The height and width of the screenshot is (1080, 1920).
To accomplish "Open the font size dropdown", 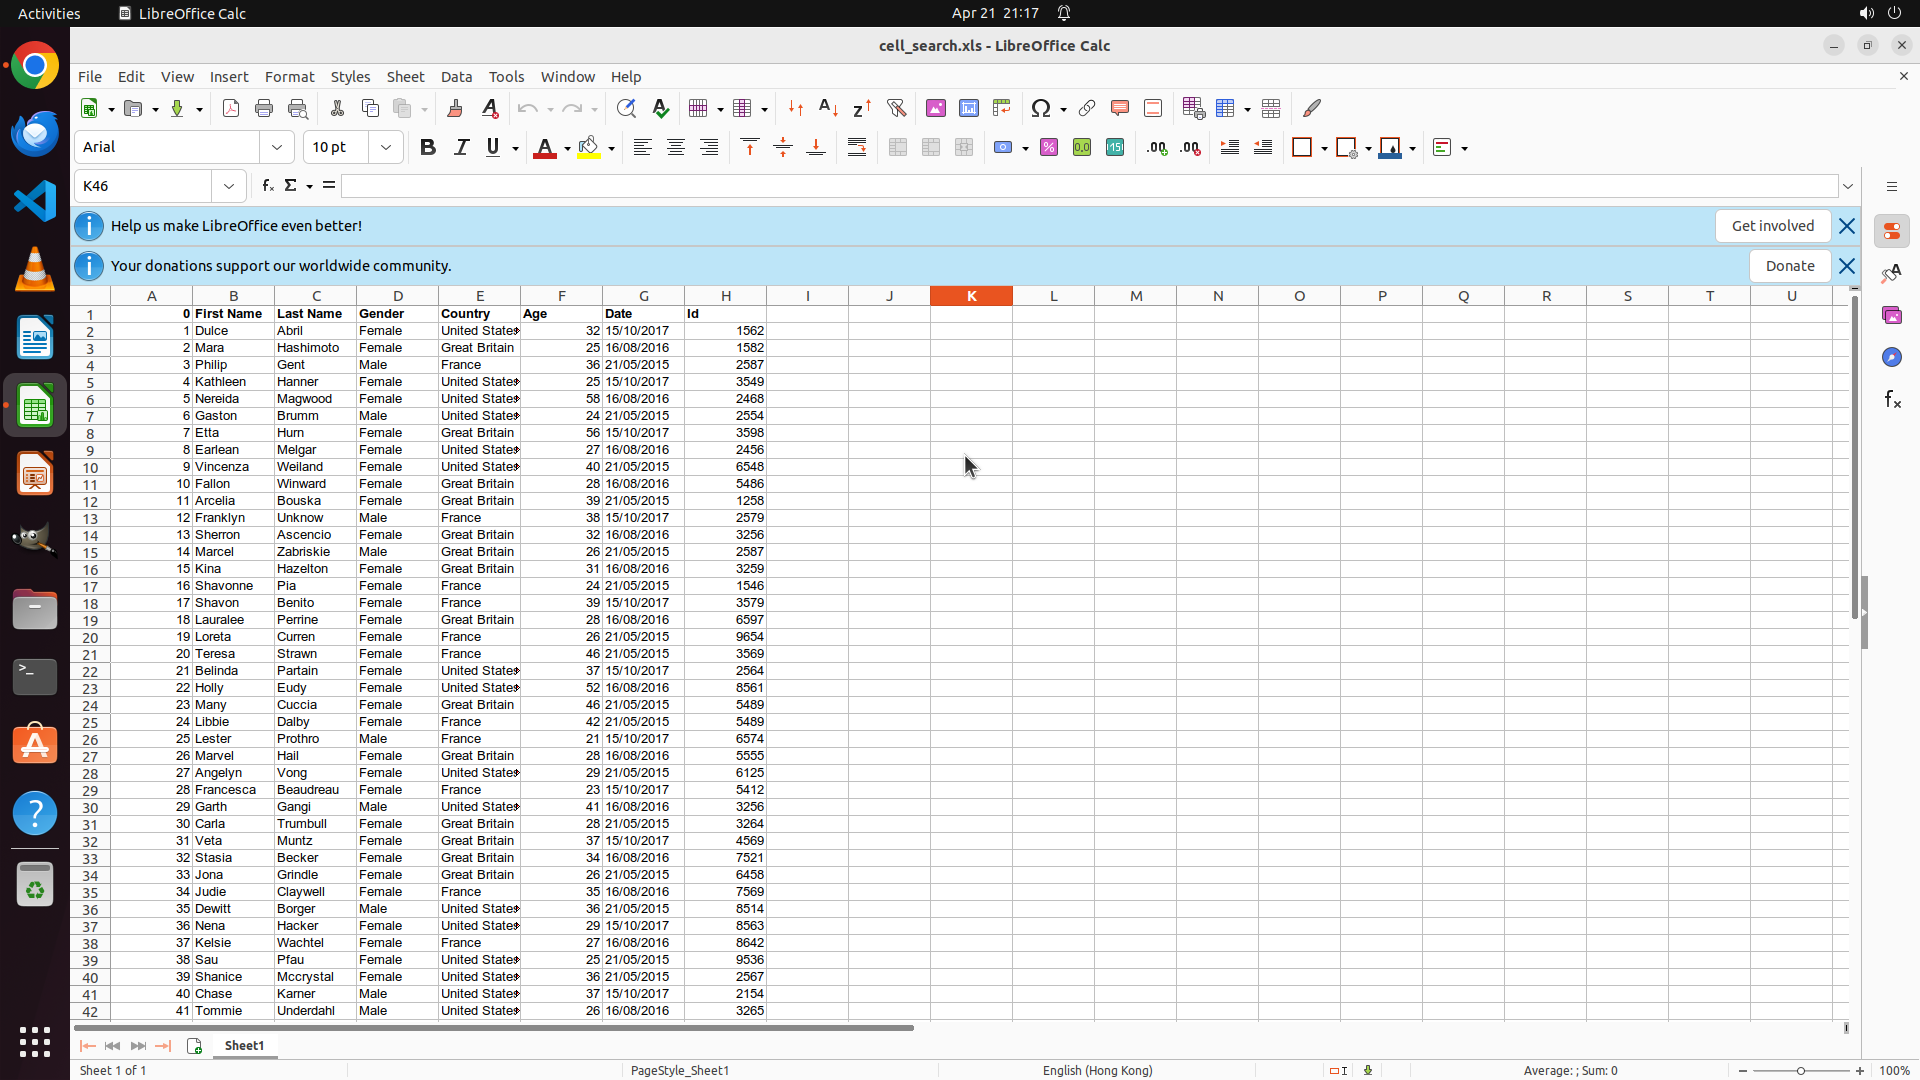I will 385,148.
